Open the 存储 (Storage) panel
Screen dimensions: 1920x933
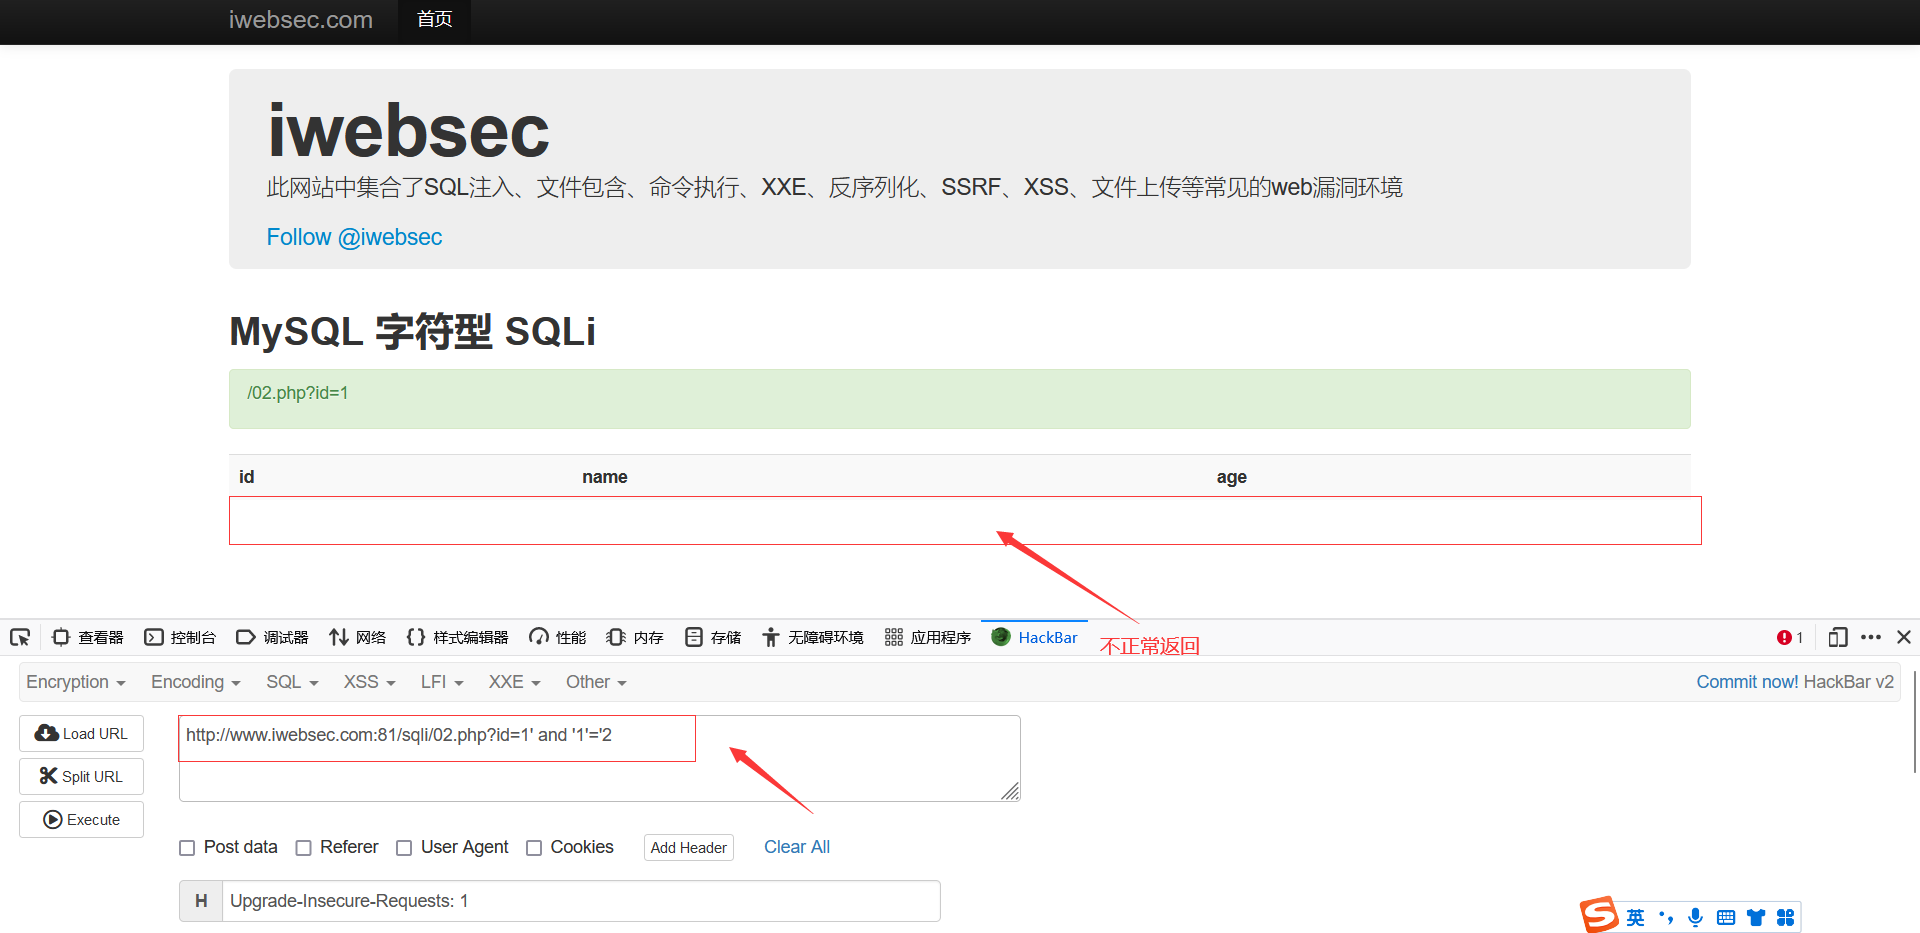pyautogui.click(x=712, y=637)
